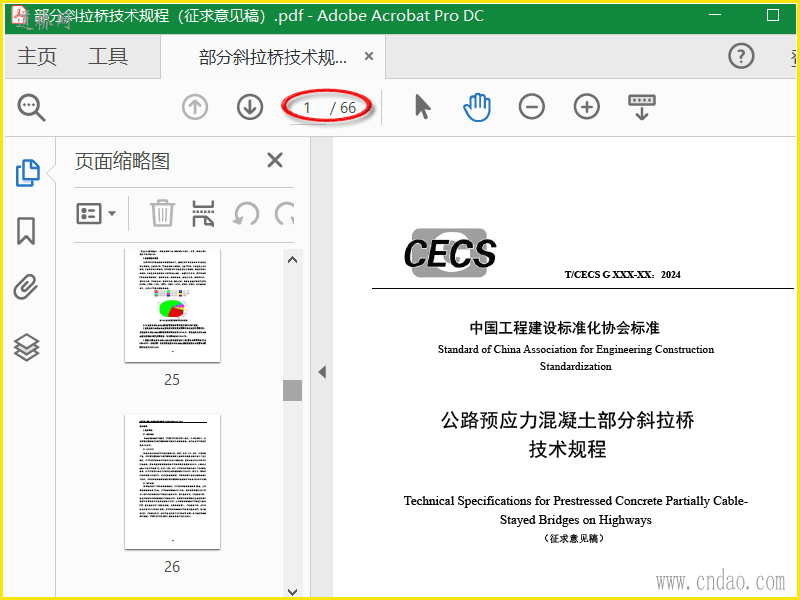The image size is (800, 600).
Task: Click the page 25 label
Action: (x=172, y=380)
